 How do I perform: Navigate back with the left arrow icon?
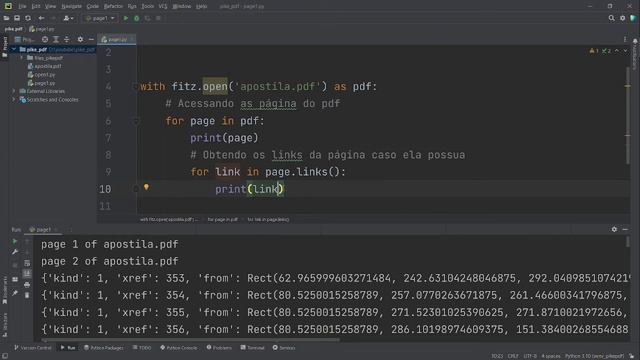(x=41, y=18)
